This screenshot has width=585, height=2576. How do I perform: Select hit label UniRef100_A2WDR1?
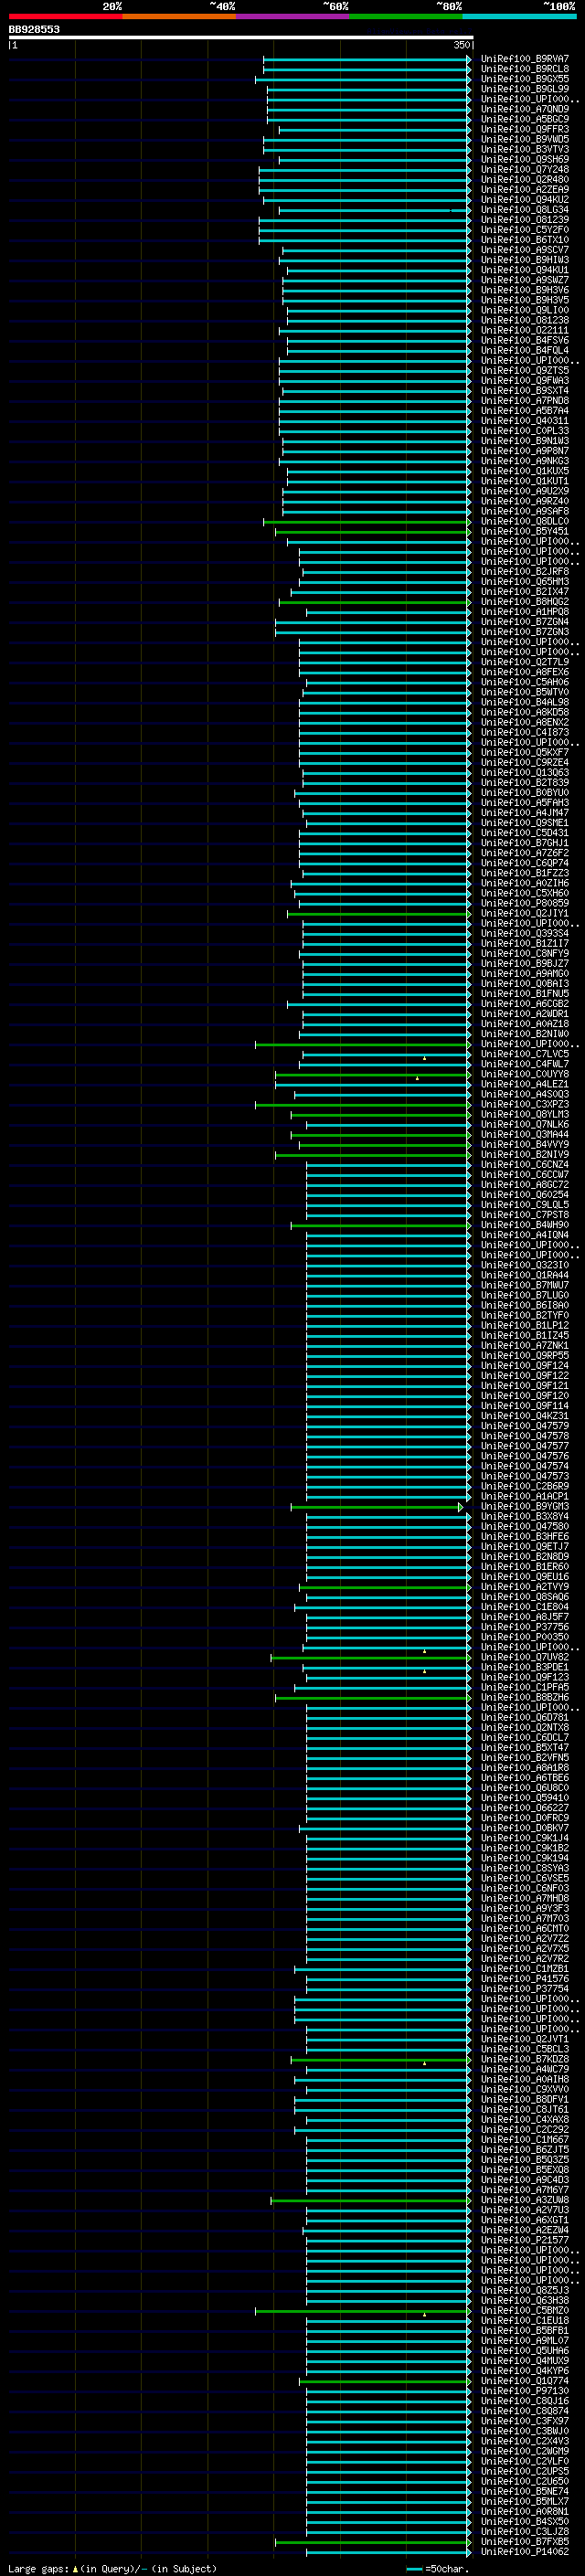pyautogui.click(x=525, y=1014)
